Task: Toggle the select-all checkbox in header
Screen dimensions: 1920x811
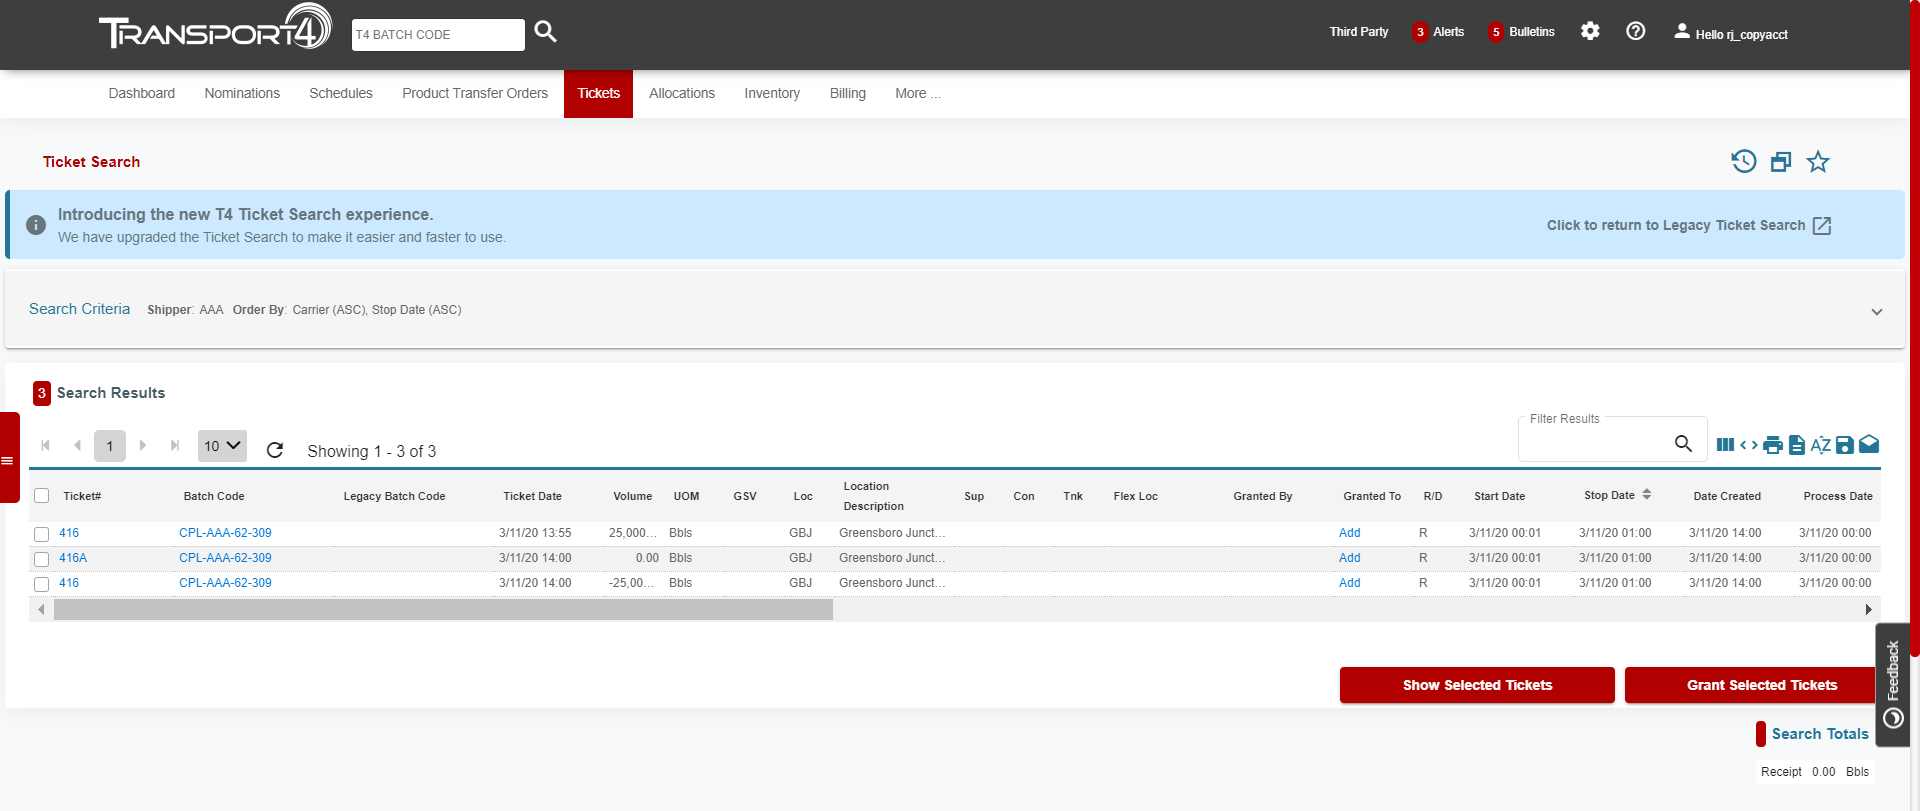Action: click(x=42, y=496)
